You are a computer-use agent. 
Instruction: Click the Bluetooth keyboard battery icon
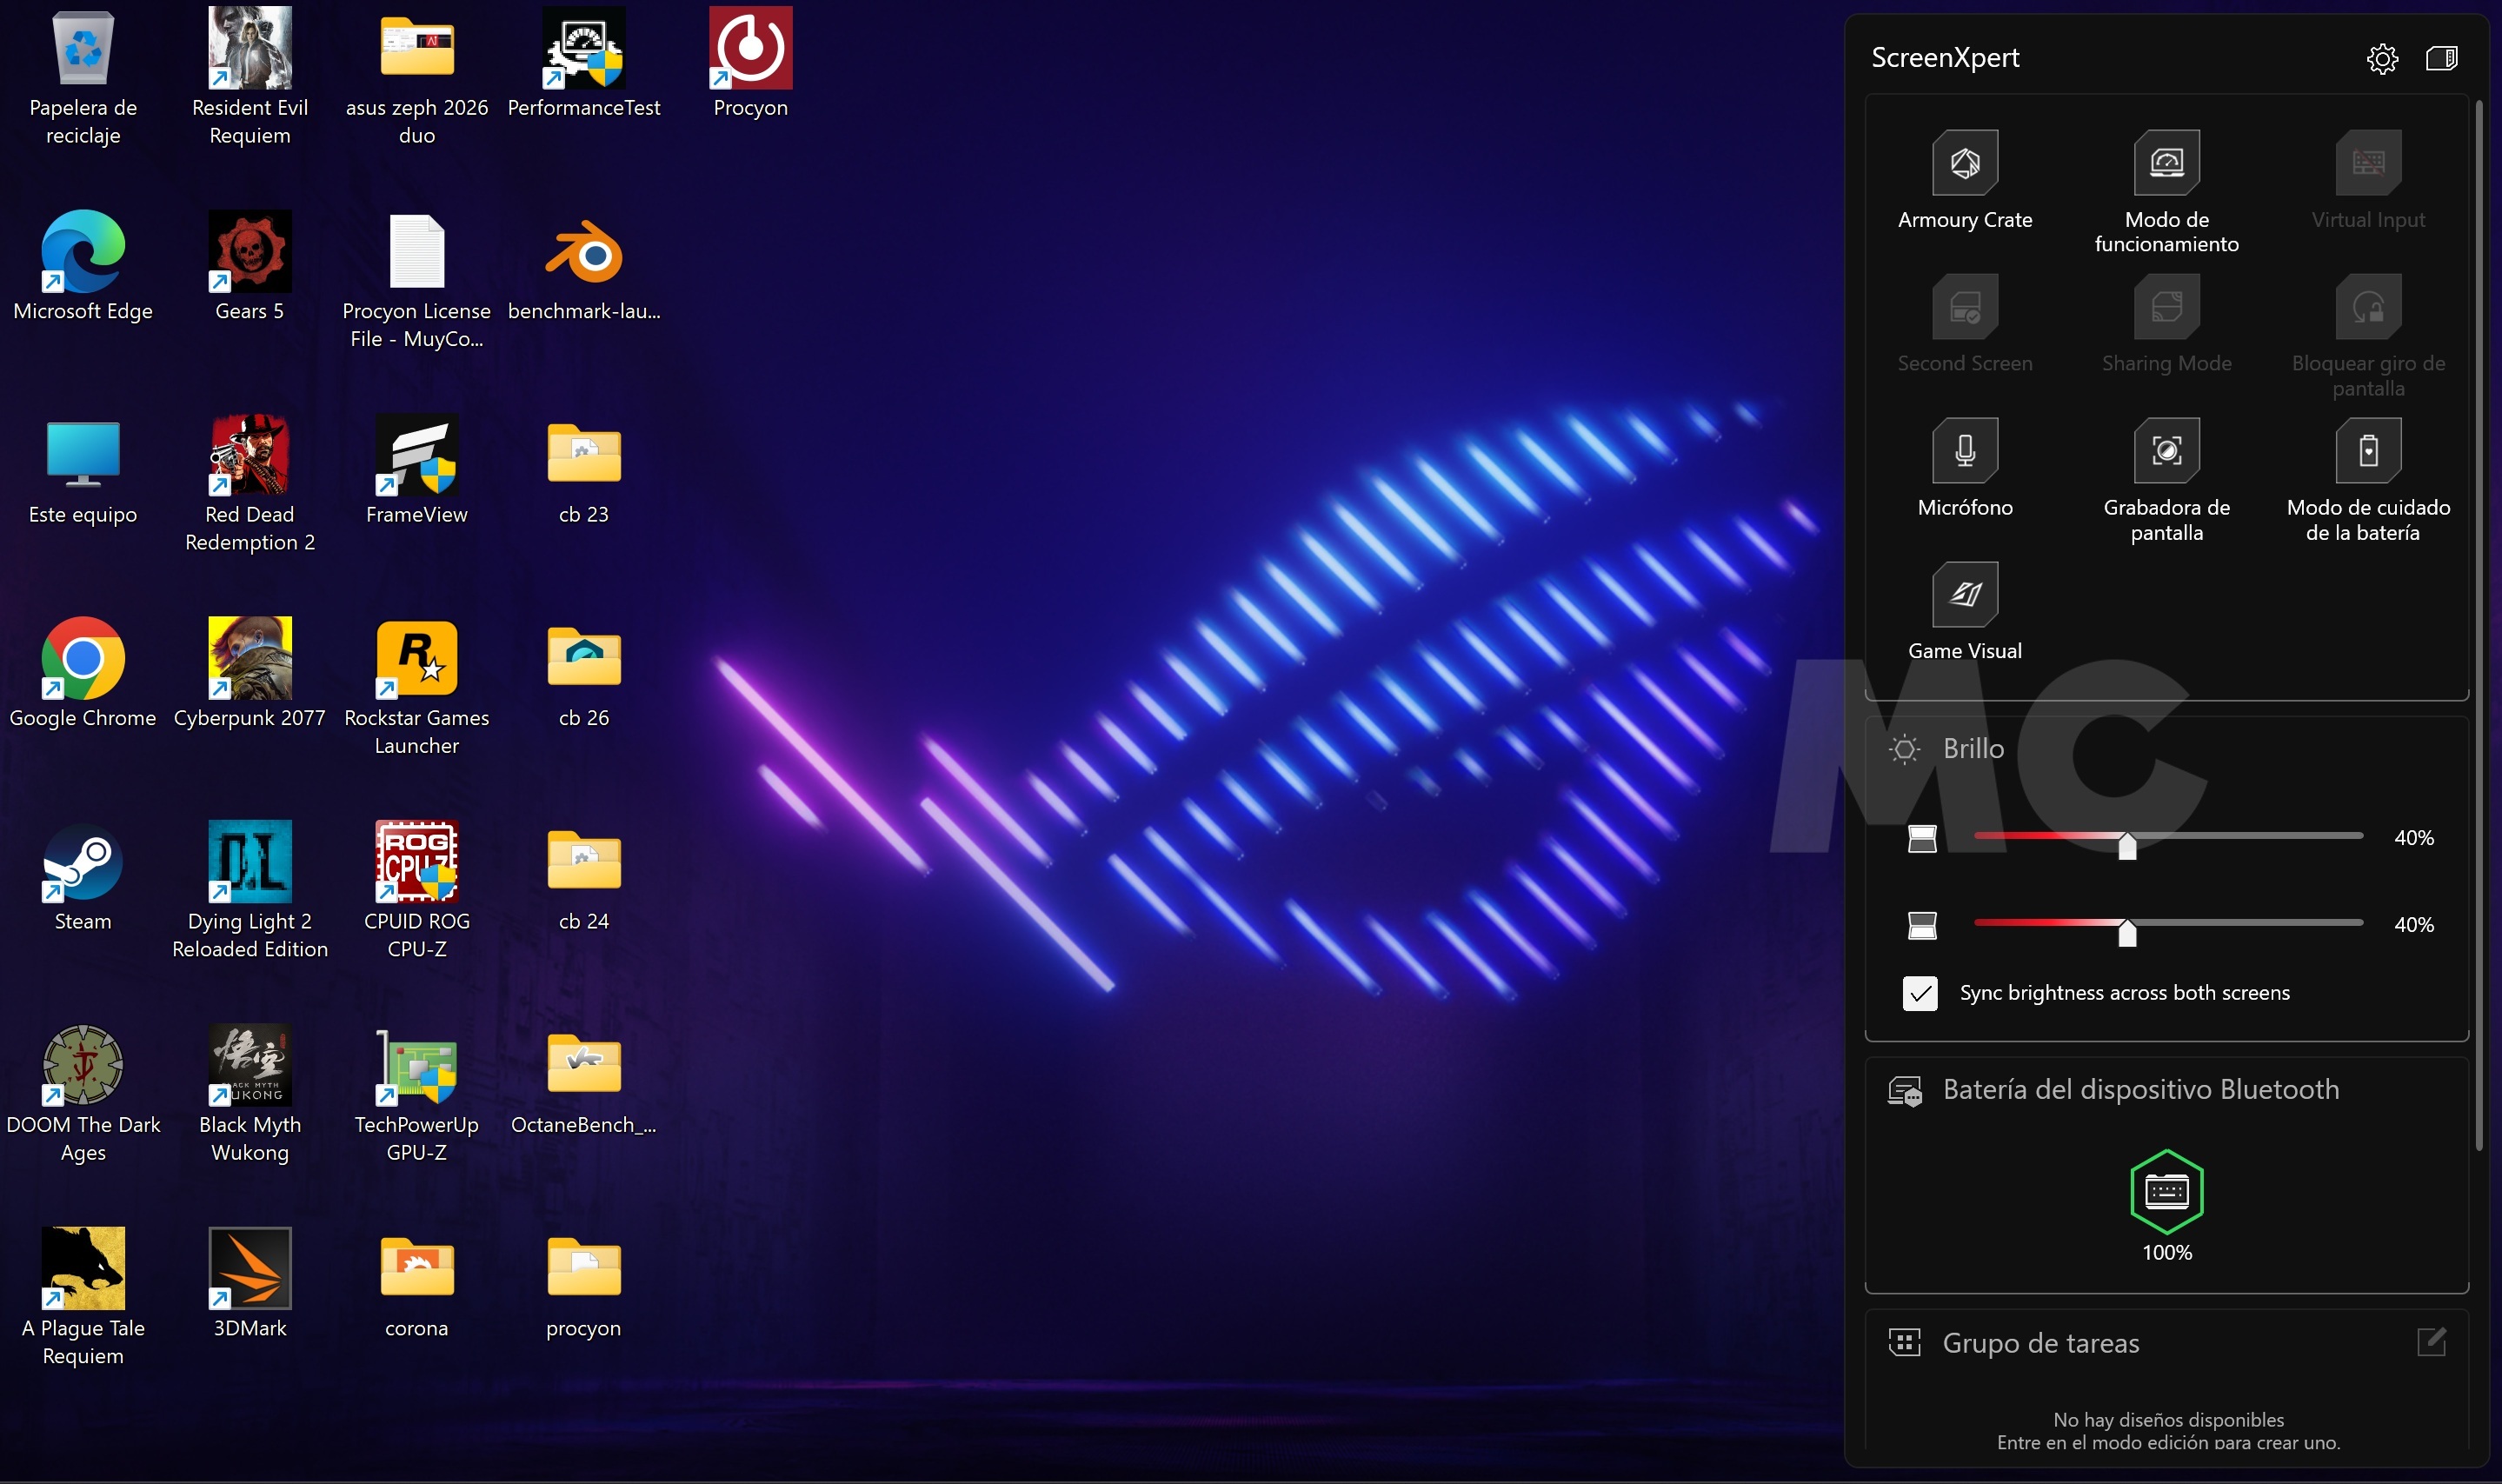point(2166,1191)
